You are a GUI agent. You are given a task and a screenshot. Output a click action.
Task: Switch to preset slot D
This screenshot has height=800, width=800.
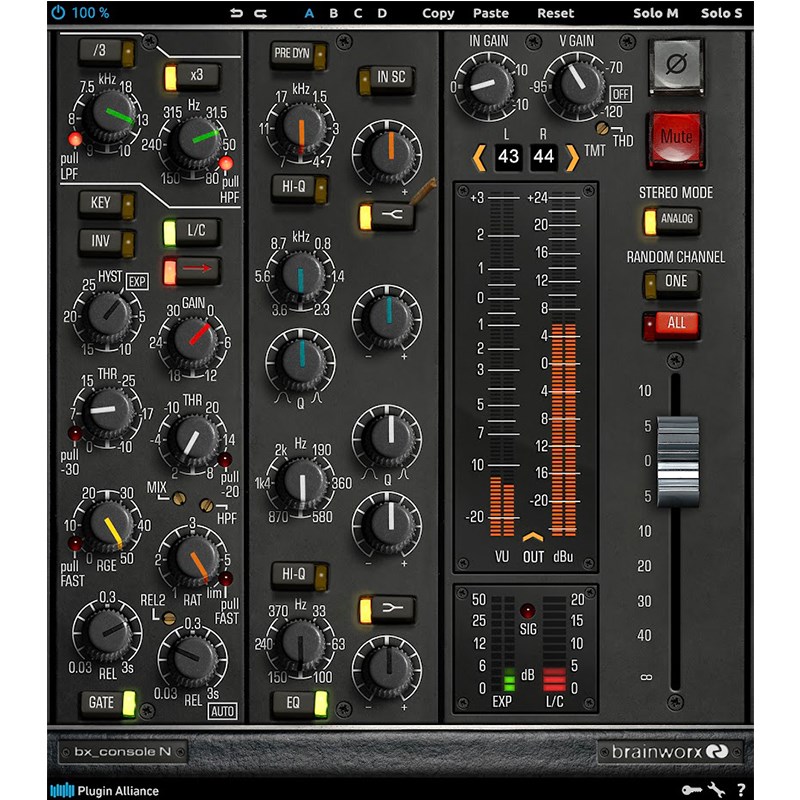pos(381,13)
